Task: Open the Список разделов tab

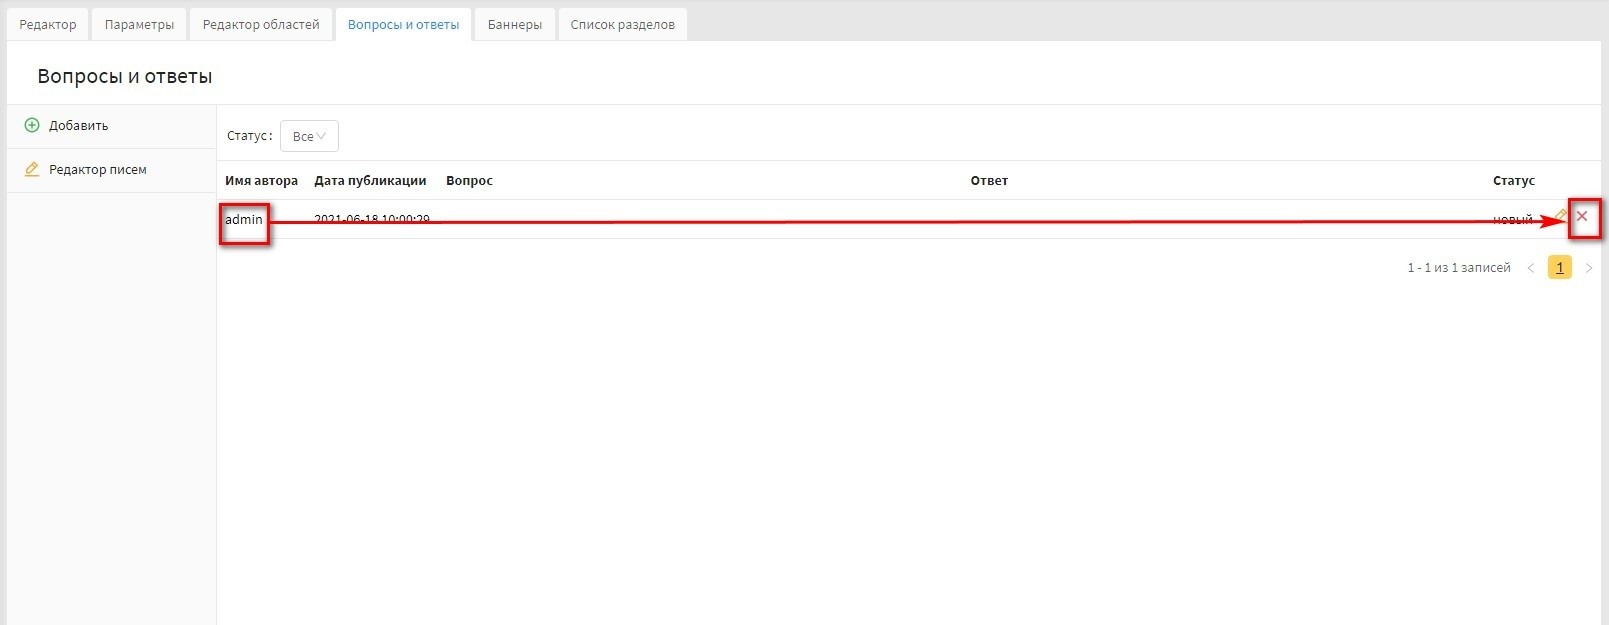Action: [x=622, y=25]
